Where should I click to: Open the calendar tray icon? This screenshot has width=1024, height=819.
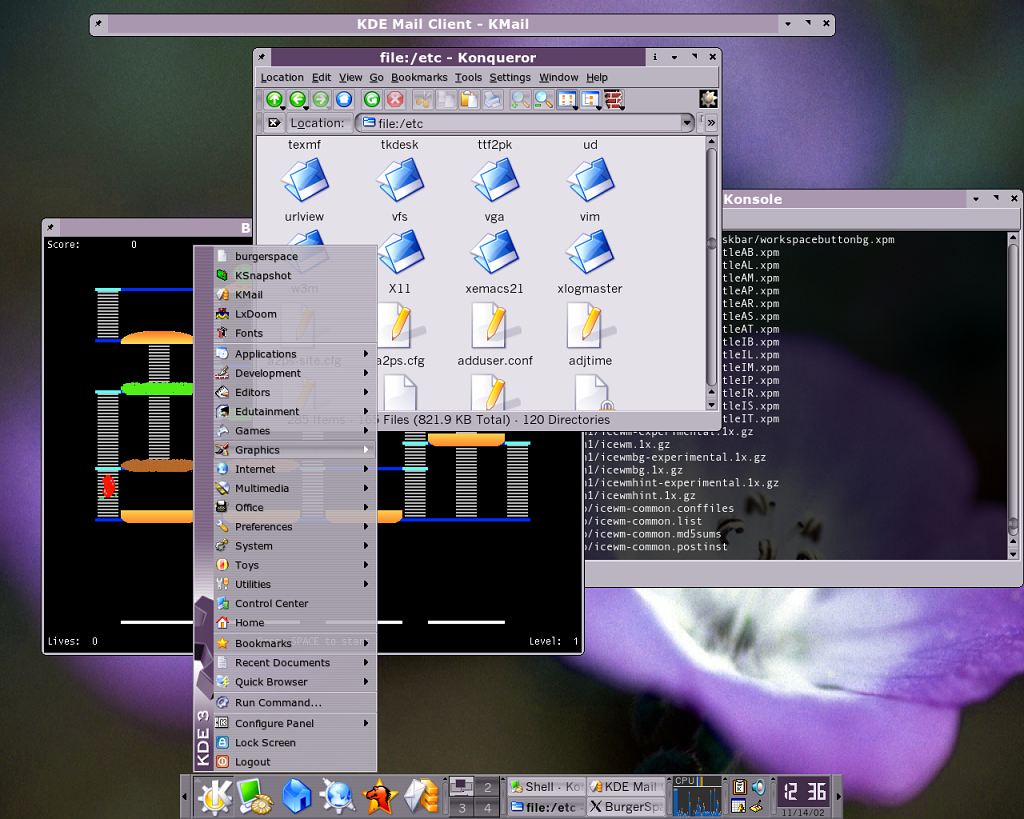[x=739, y=806]
